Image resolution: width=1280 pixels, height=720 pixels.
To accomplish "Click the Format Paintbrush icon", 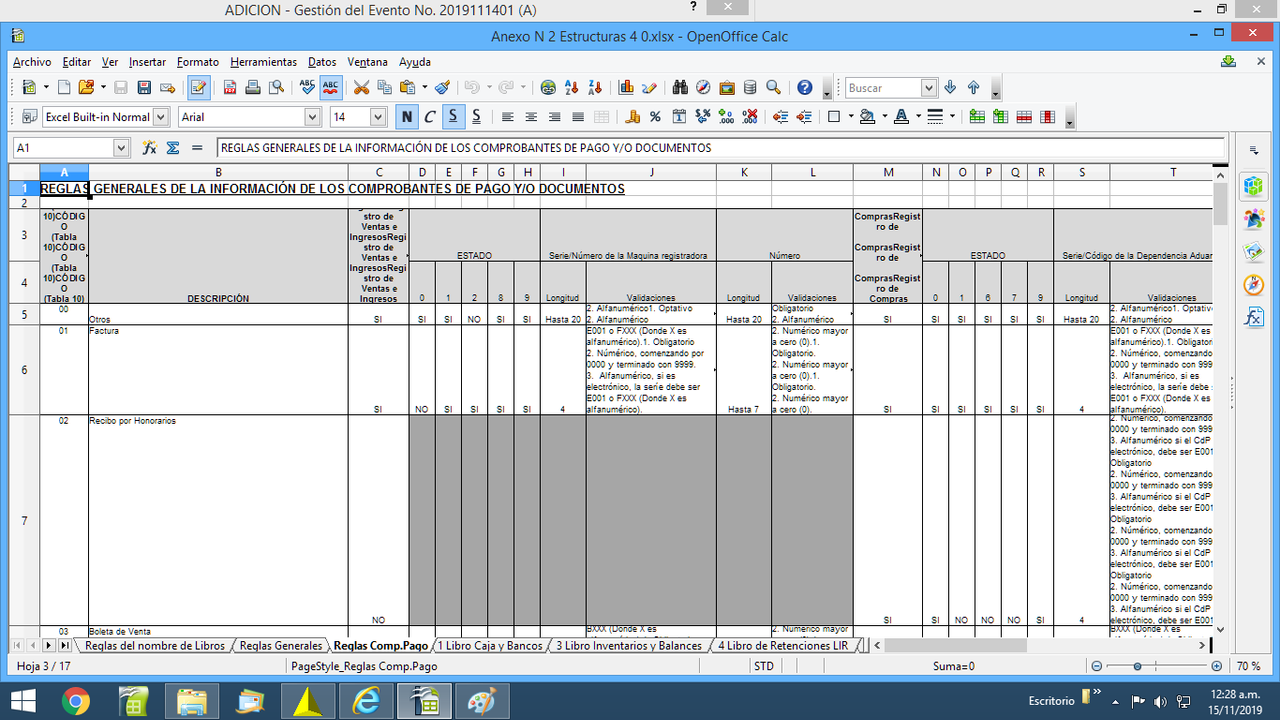I will (442, 88).
